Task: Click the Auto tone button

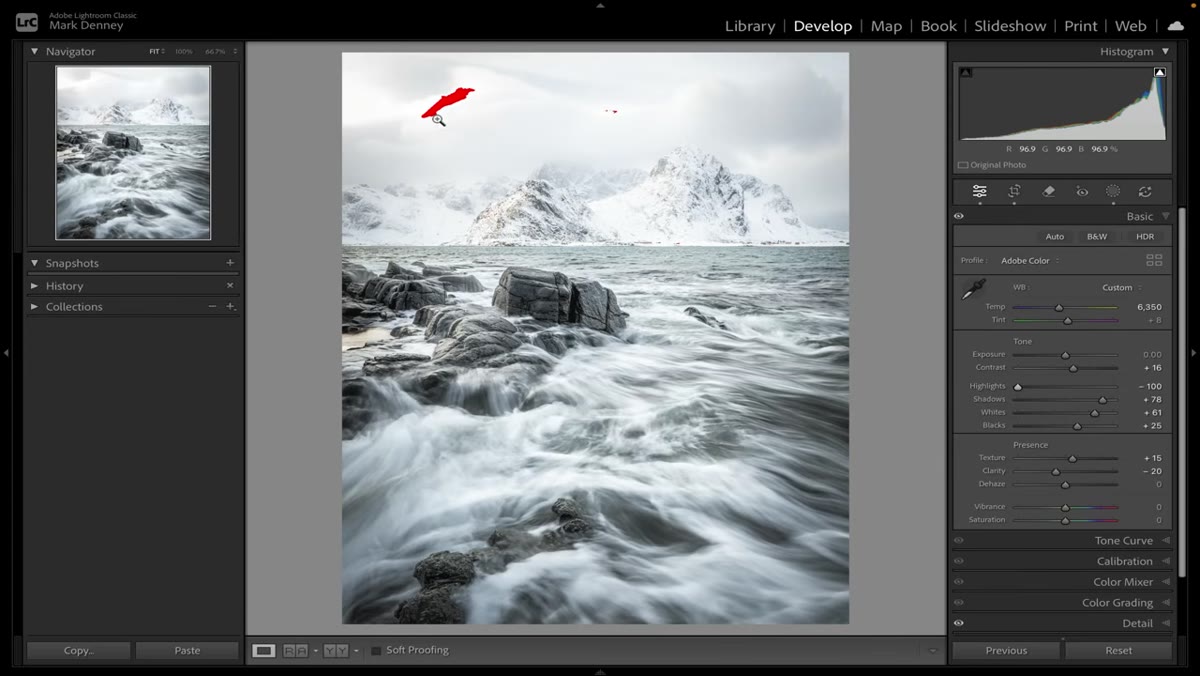Action: point(1055,237)
